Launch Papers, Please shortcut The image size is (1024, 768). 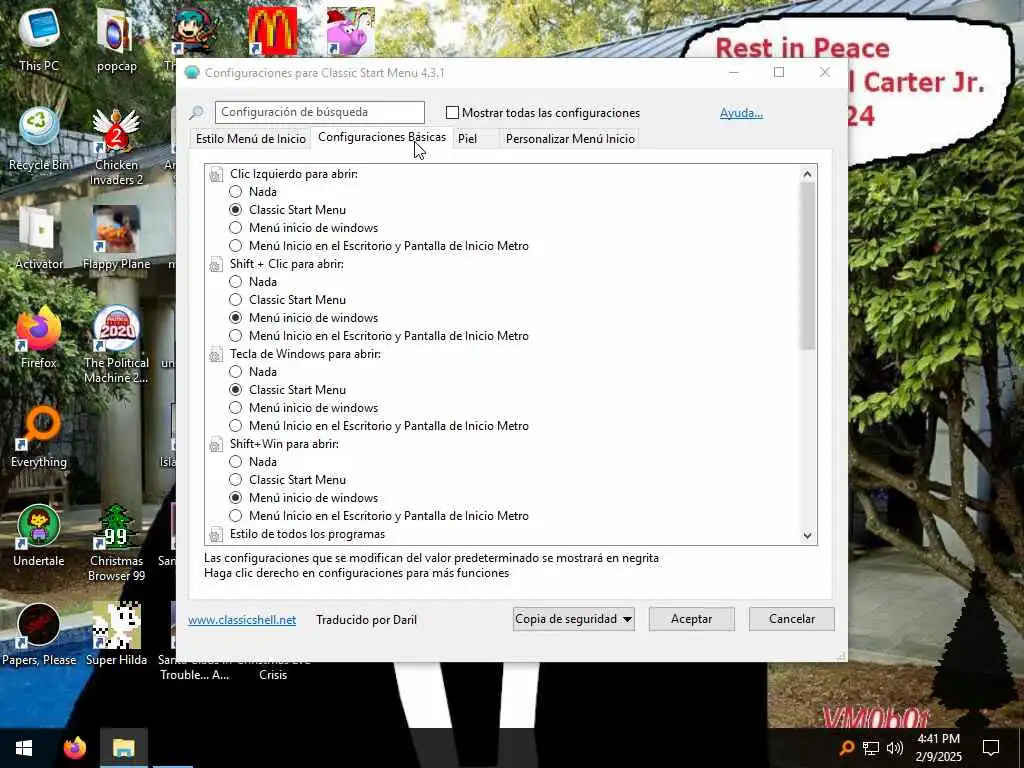[39, 635]
